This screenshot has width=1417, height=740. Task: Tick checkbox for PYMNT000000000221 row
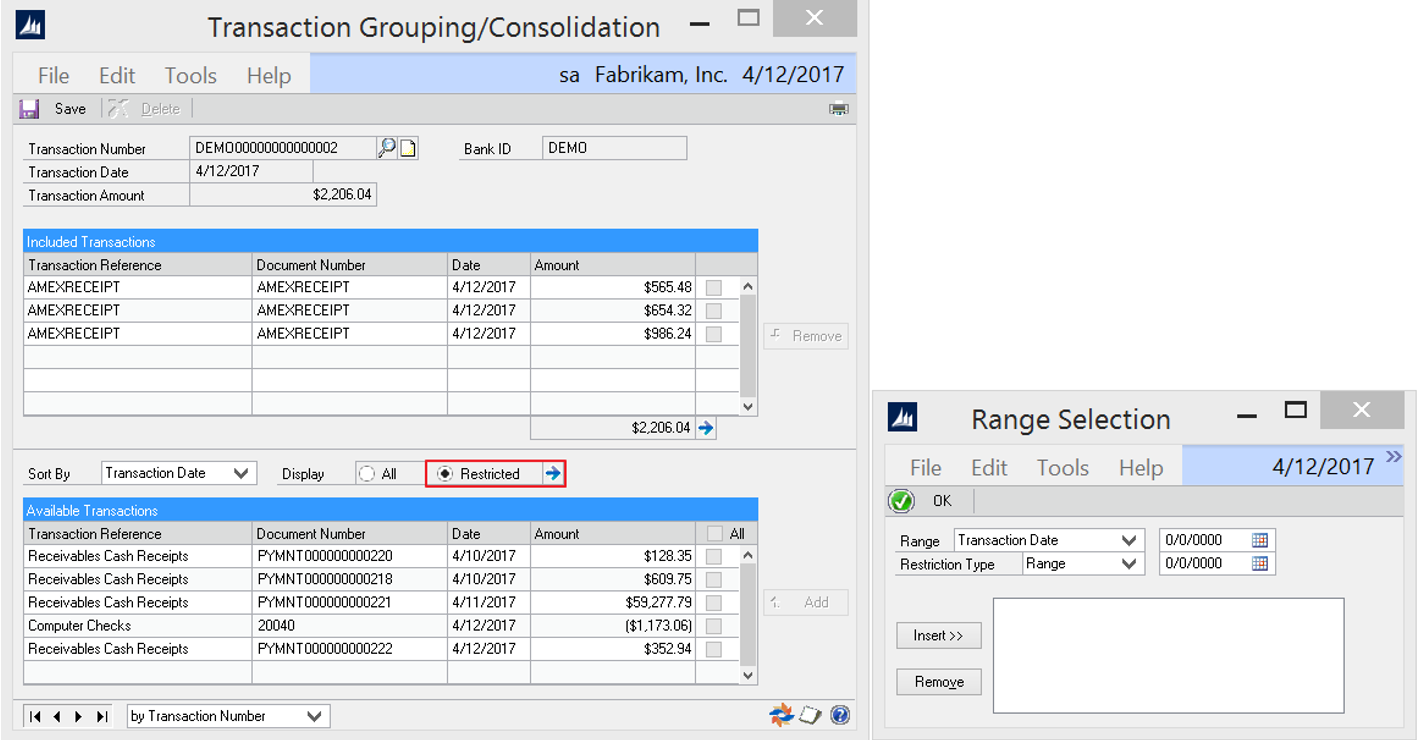[x=714, y=603]
